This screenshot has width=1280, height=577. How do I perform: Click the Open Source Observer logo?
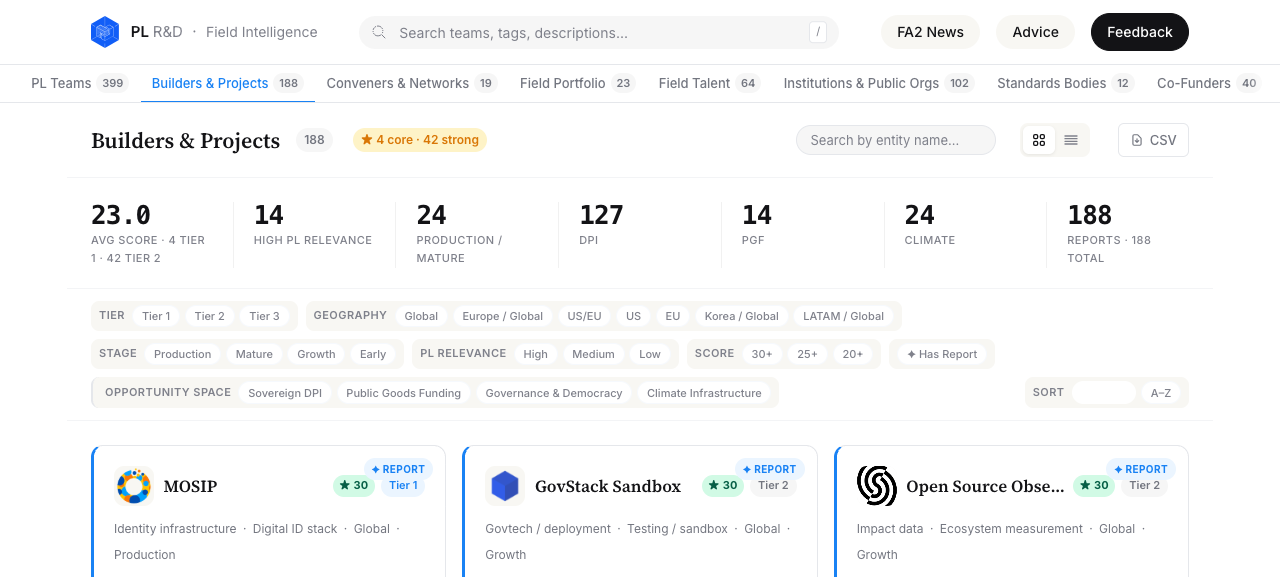click(x=877, y=486)
